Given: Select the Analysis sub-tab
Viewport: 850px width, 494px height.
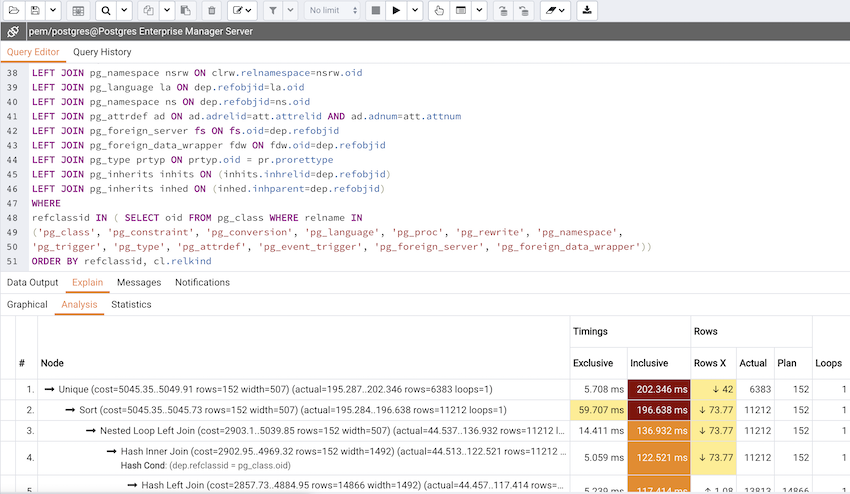Looking at the screenshot, I should (x=79, y=305).
